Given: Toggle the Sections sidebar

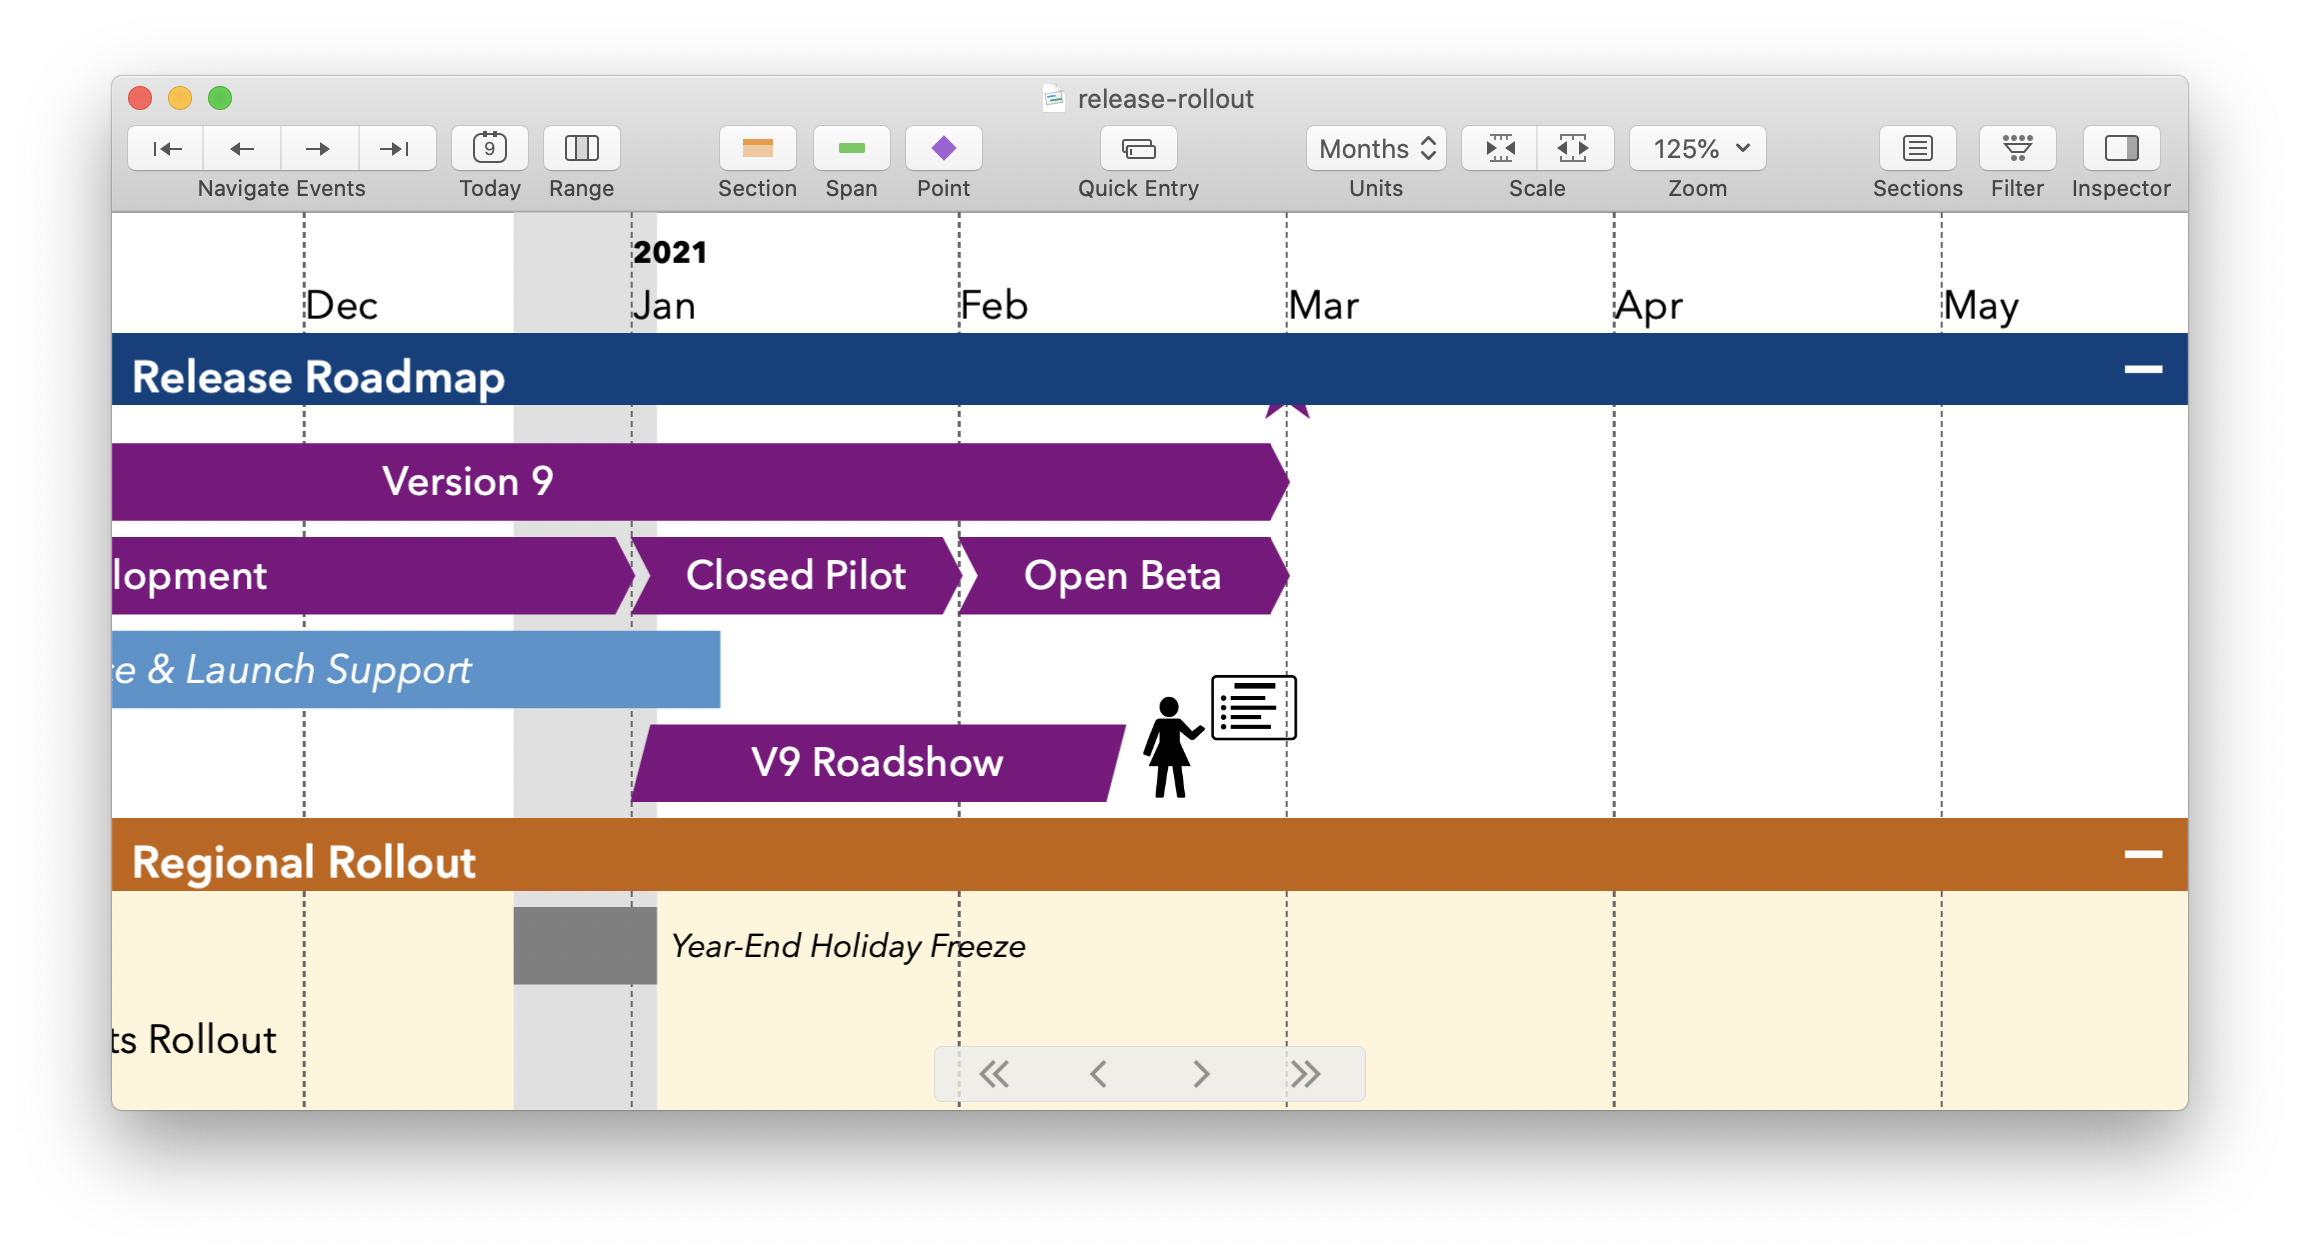Looking at the screenshot, I should pyautogui.click(x=1916, y=148).
